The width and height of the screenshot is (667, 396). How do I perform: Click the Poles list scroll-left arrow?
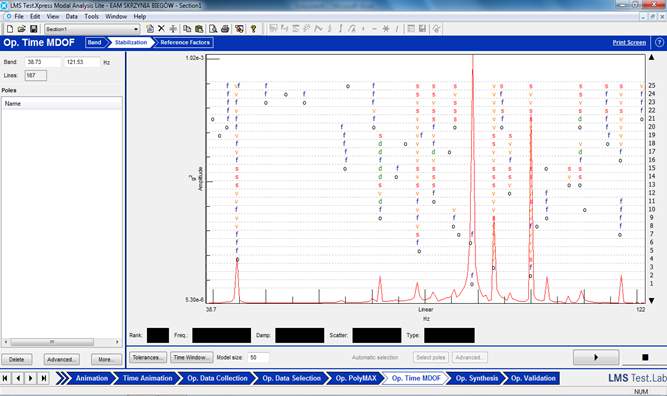6,342
